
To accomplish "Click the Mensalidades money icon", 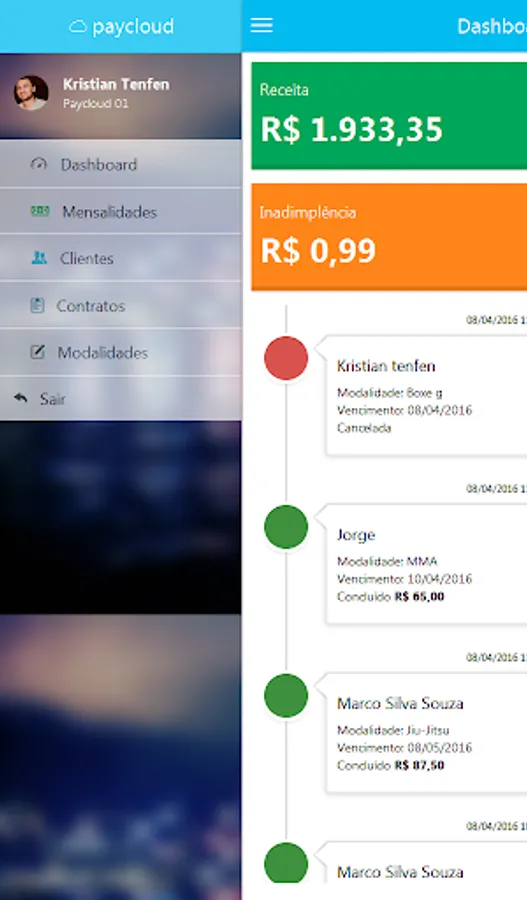I will click(x=40, y=211).
